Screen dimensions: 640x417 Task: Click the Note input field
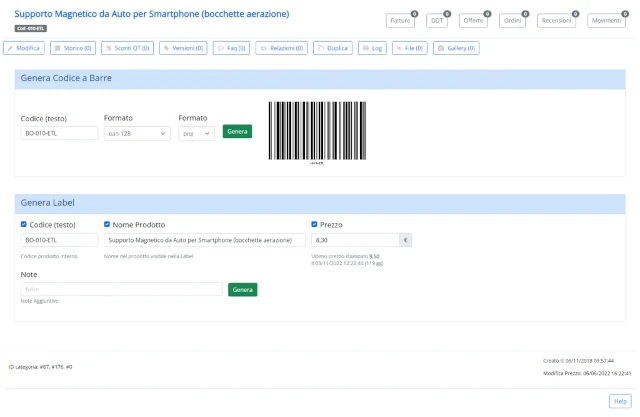[x=121, y=289]
